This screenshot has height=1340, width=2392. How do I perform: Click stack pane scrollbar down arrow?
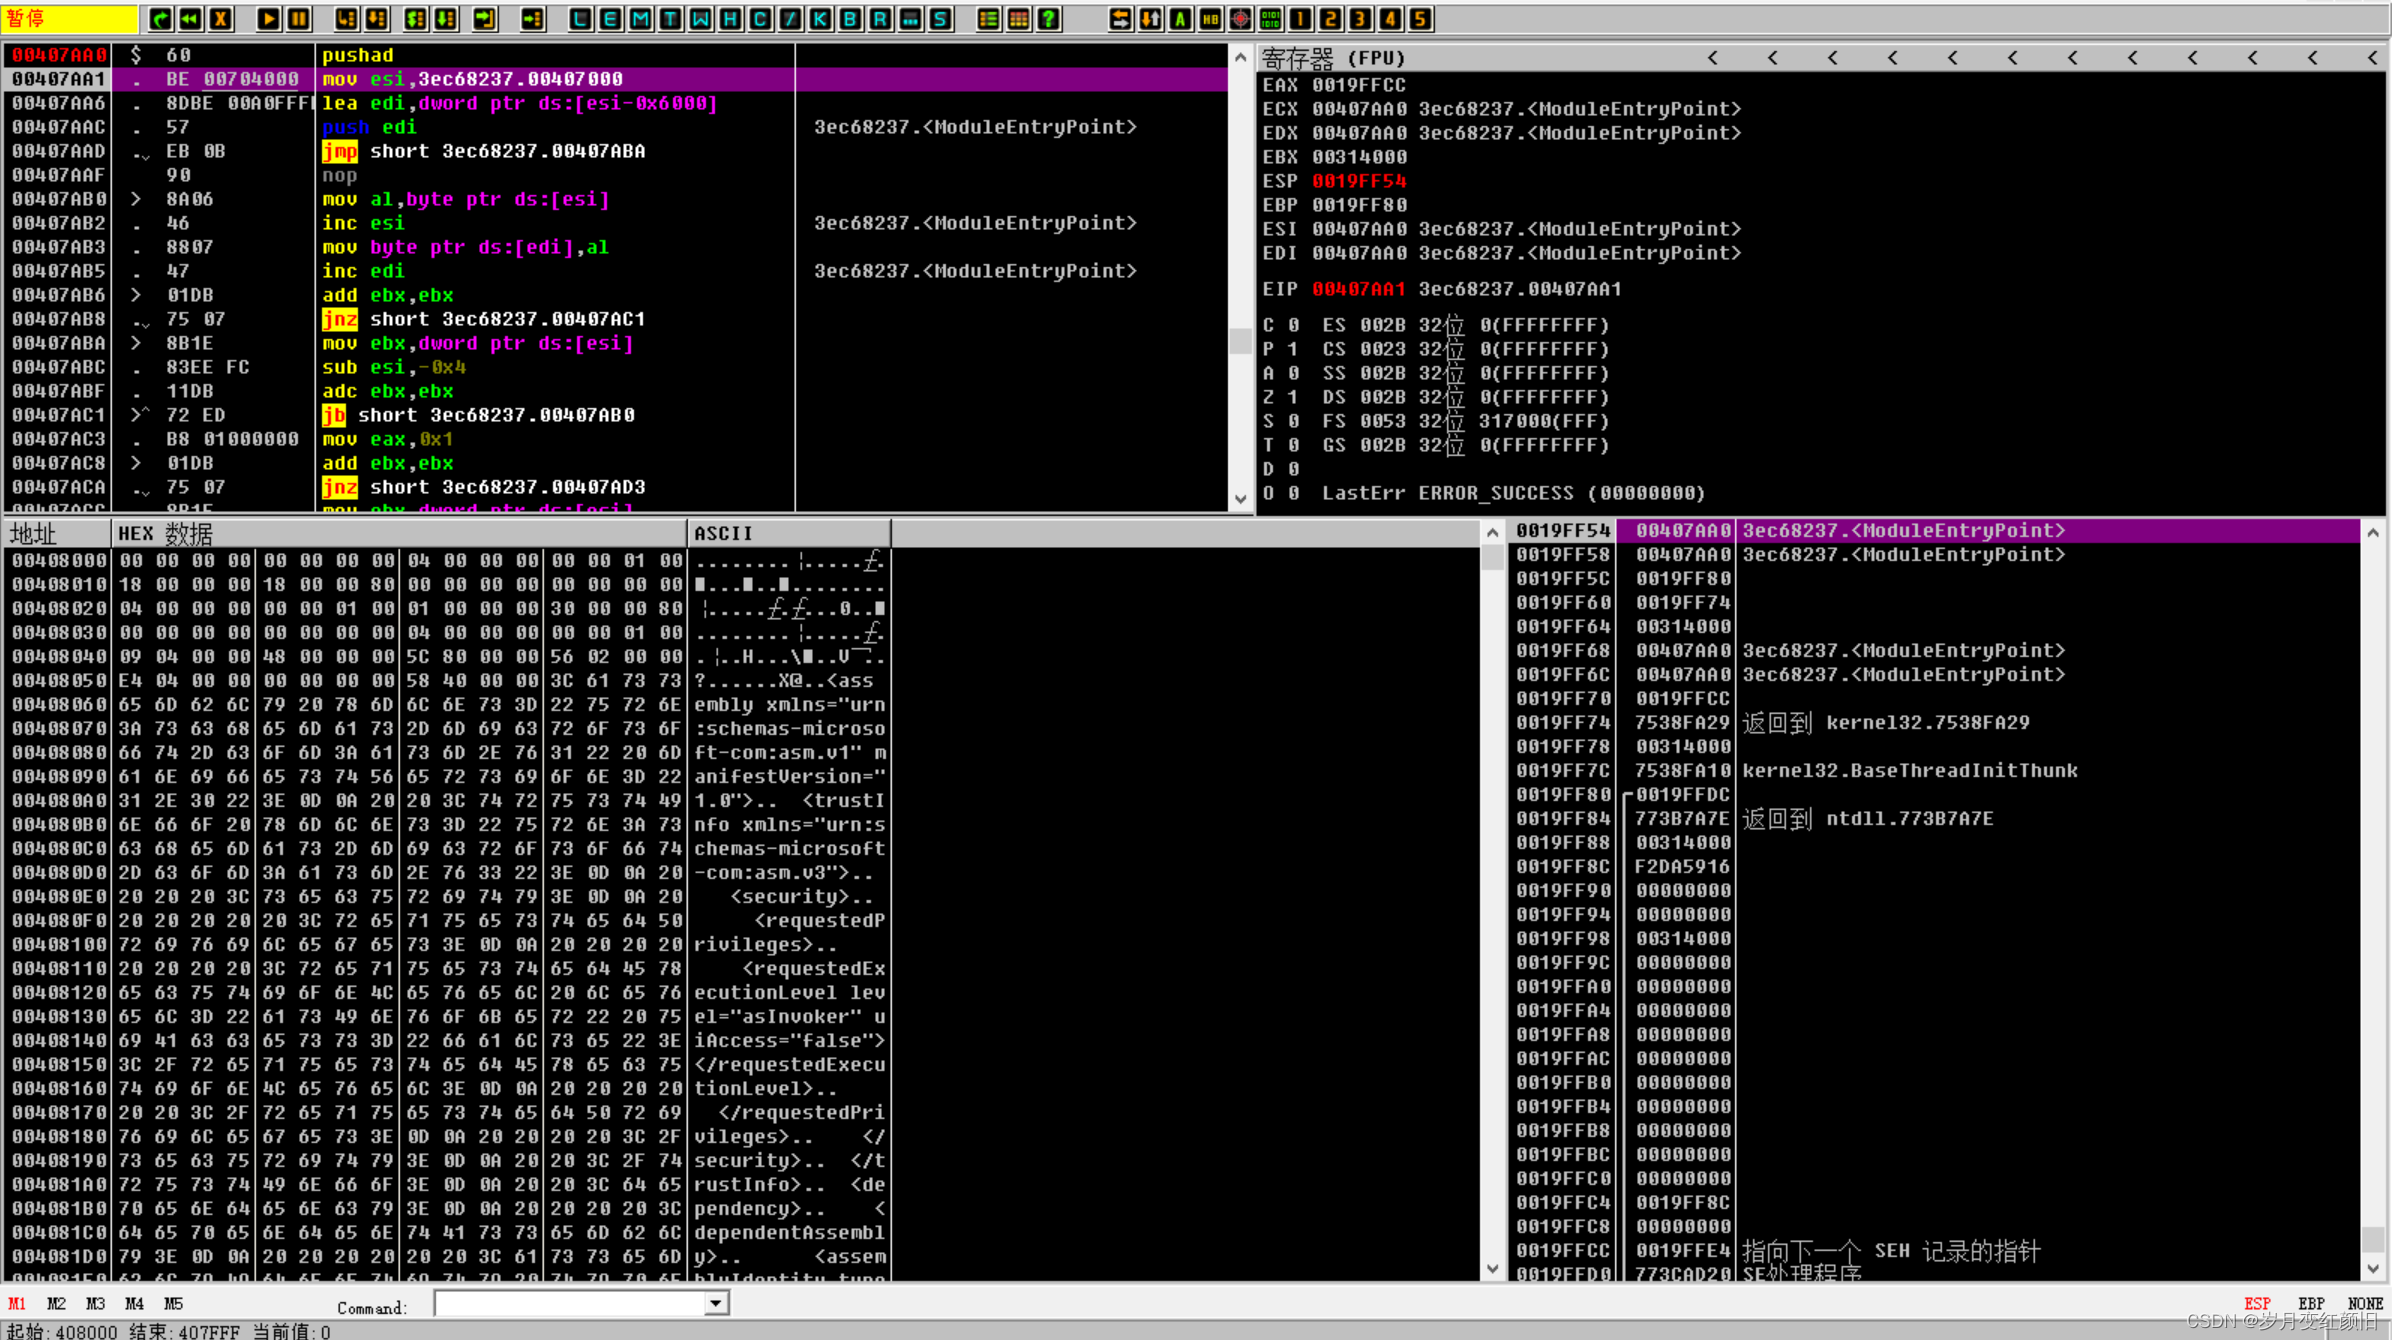tap(2373, 1269)
